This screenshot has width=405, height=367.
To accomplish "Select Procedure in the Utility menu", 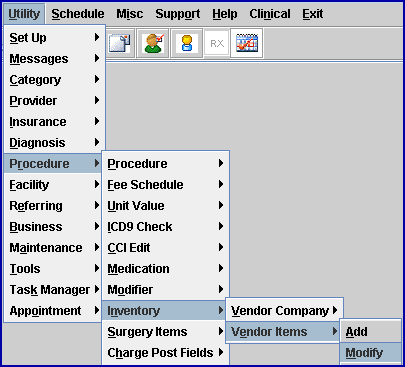I will 53,164.
